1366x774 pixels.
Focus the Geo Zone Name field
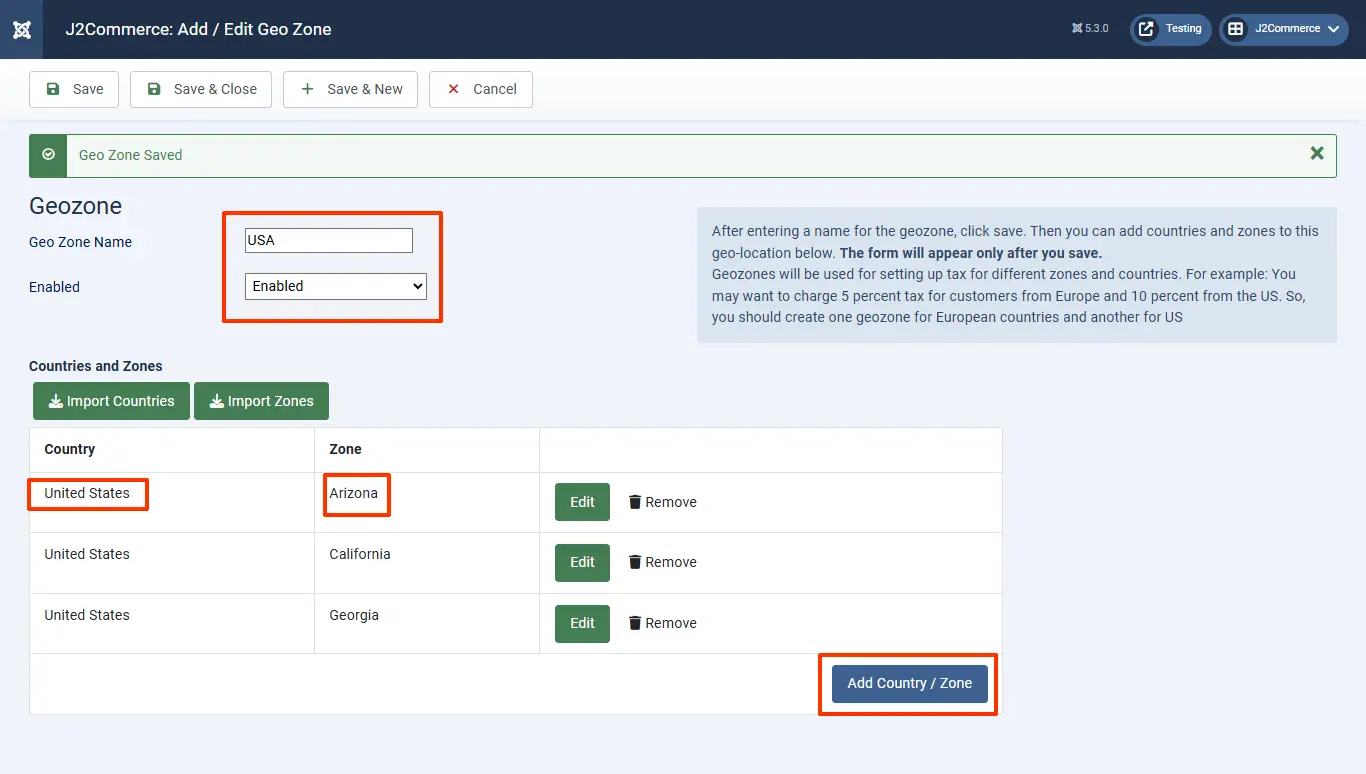click(x=329, y=240)
